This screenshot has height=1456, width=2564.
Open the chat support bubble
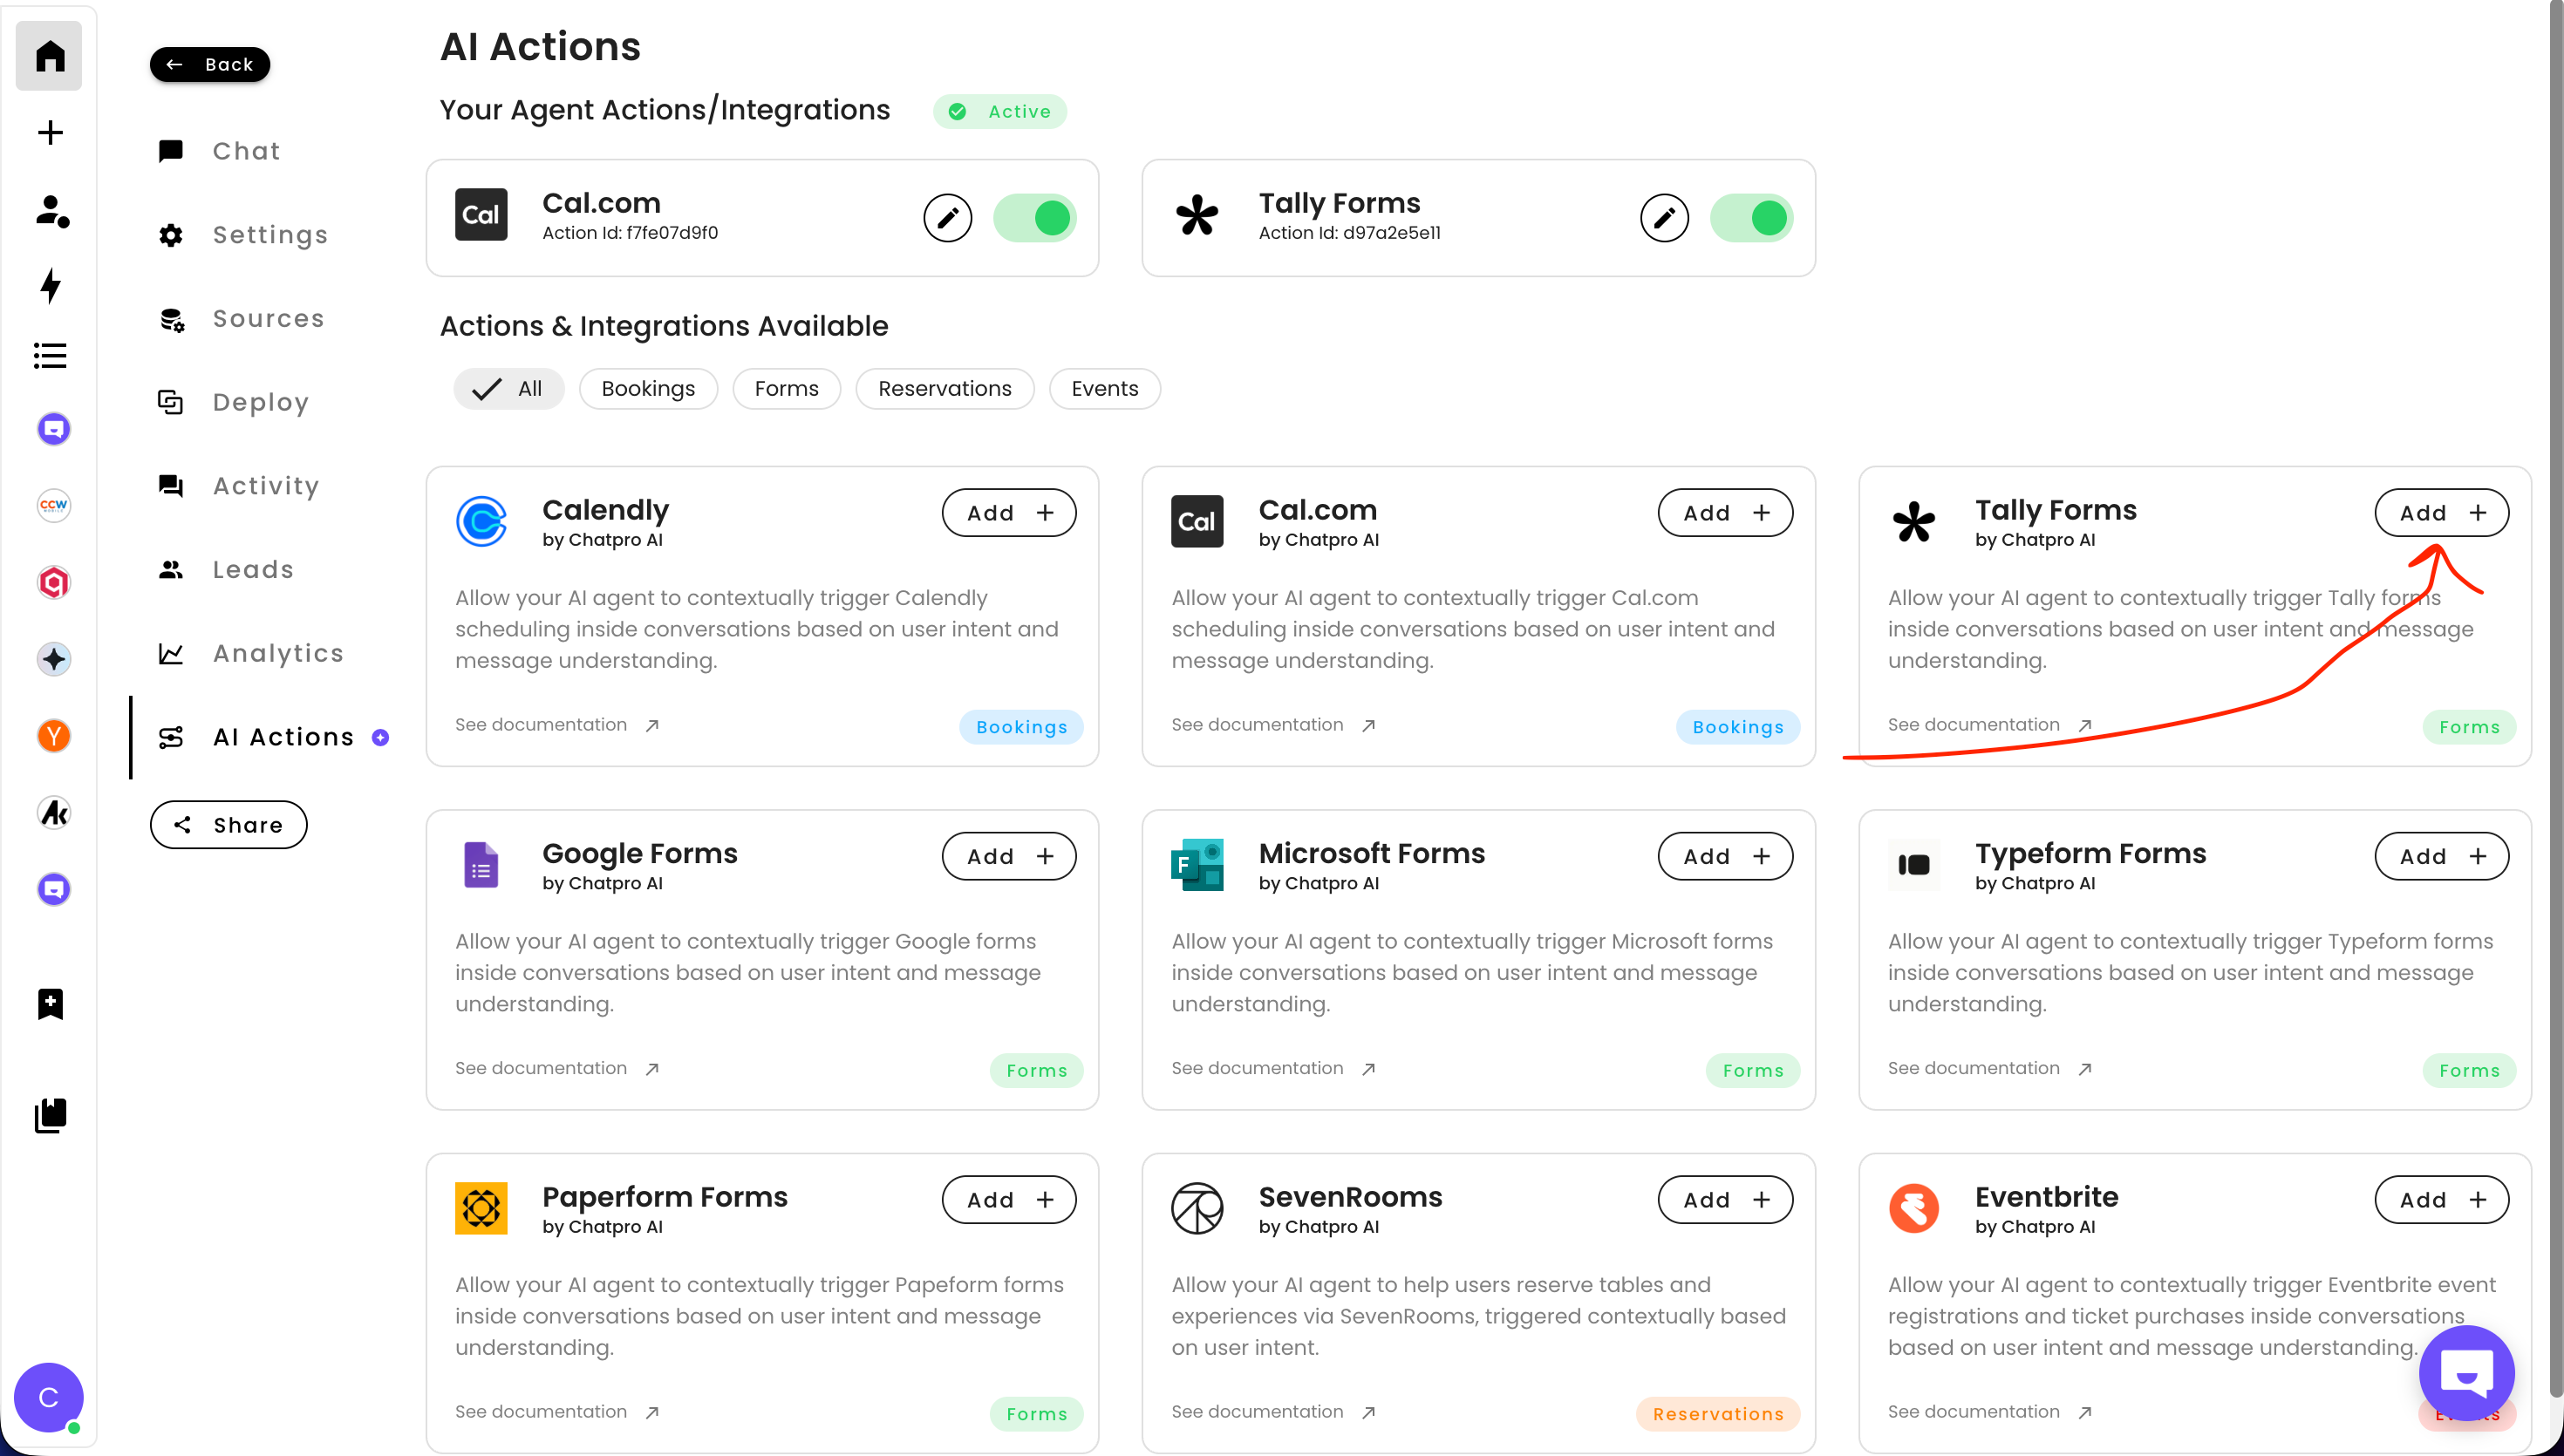point(2465,1372)
